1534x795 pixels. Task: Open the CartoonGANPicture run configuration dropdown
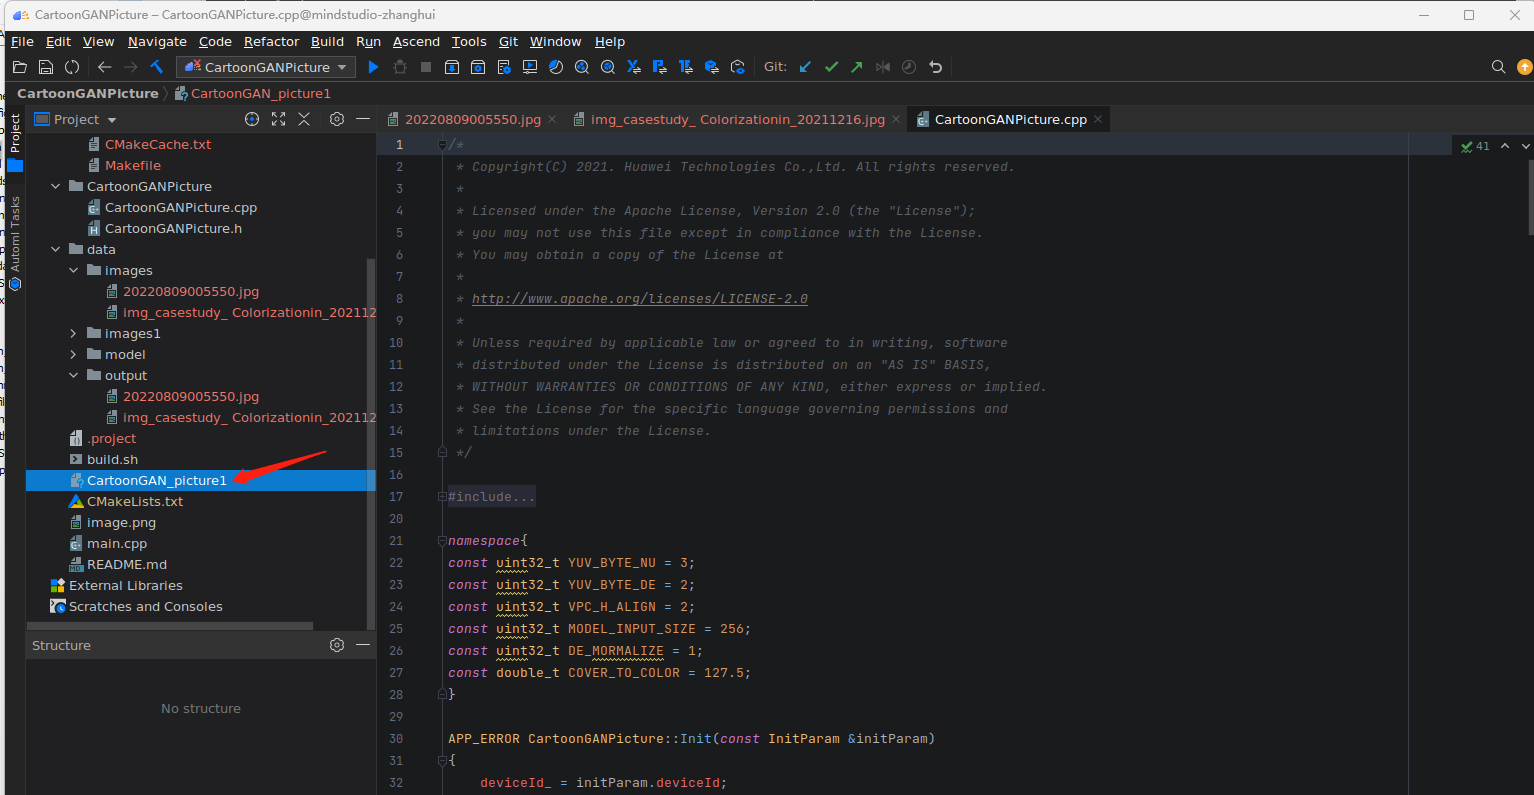click(x=266, y=67)
